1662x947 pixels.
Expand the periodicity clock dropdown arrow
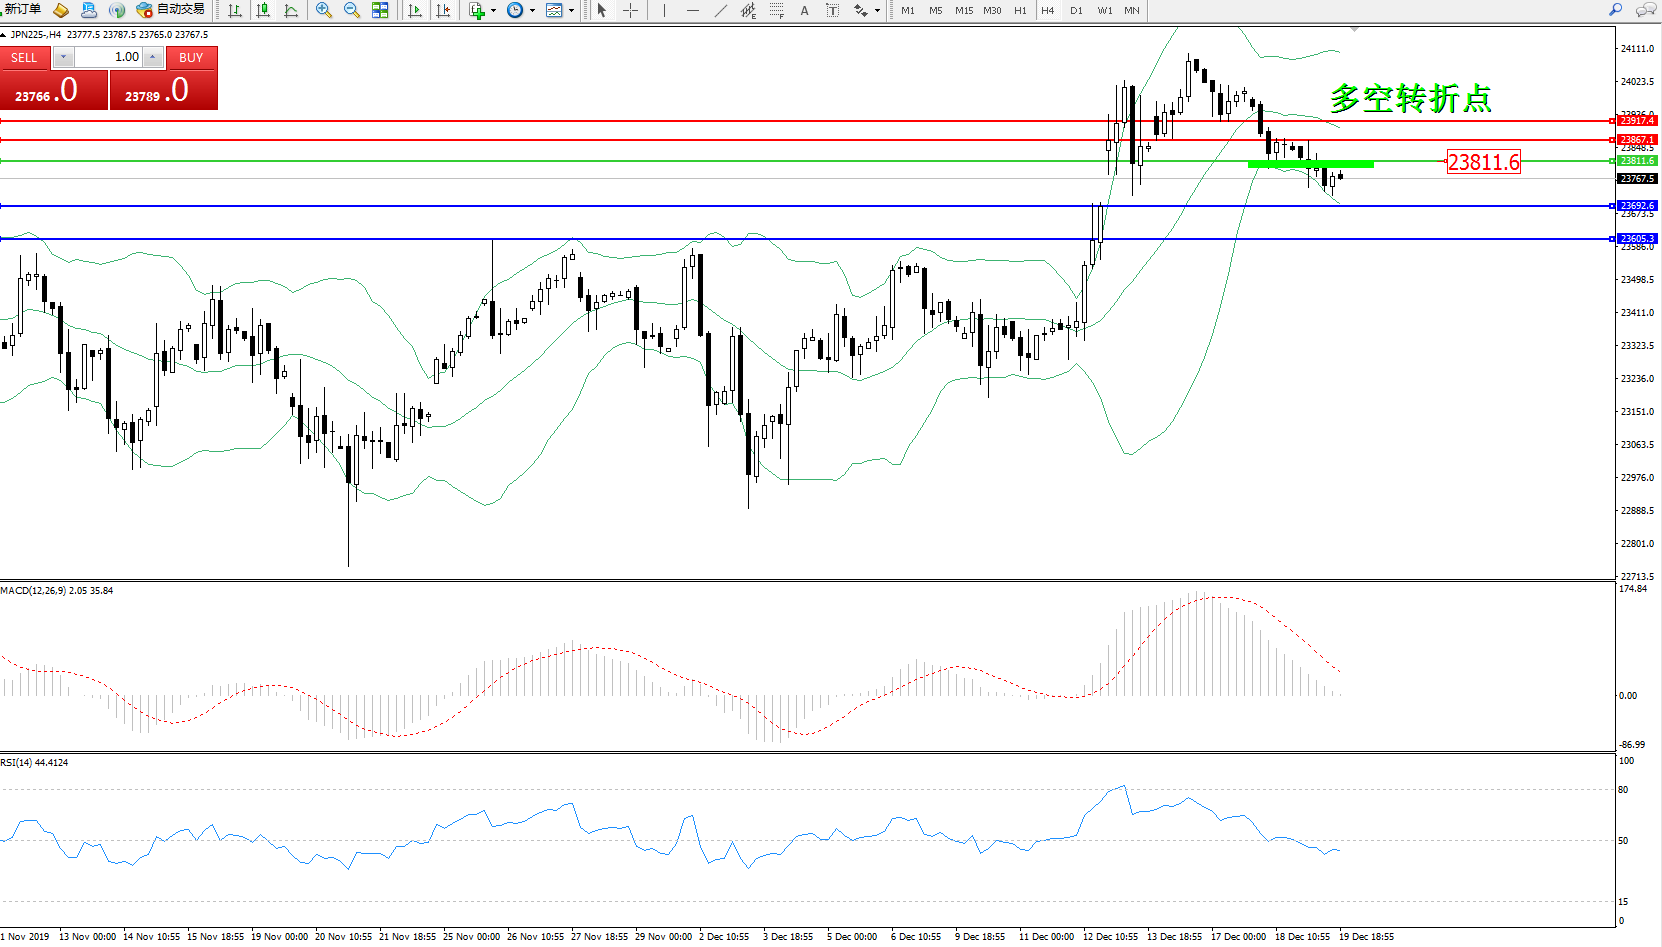(x=532, y=11)
